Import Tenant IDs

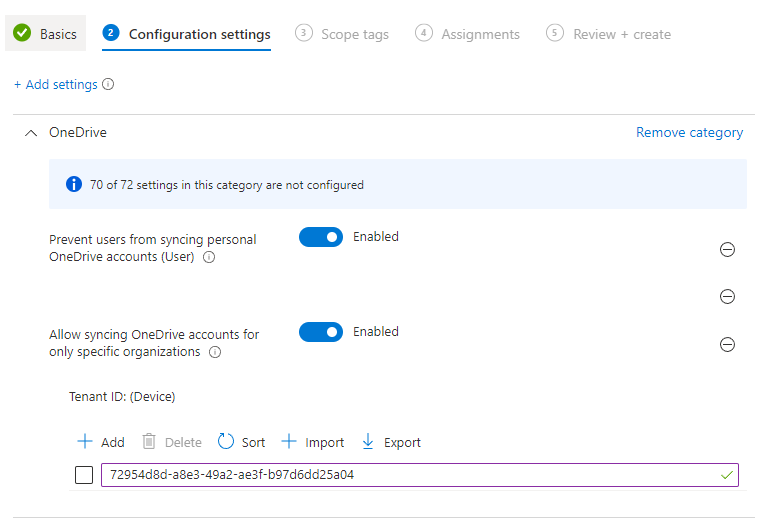pyautogui.click(x=312, y=442)
